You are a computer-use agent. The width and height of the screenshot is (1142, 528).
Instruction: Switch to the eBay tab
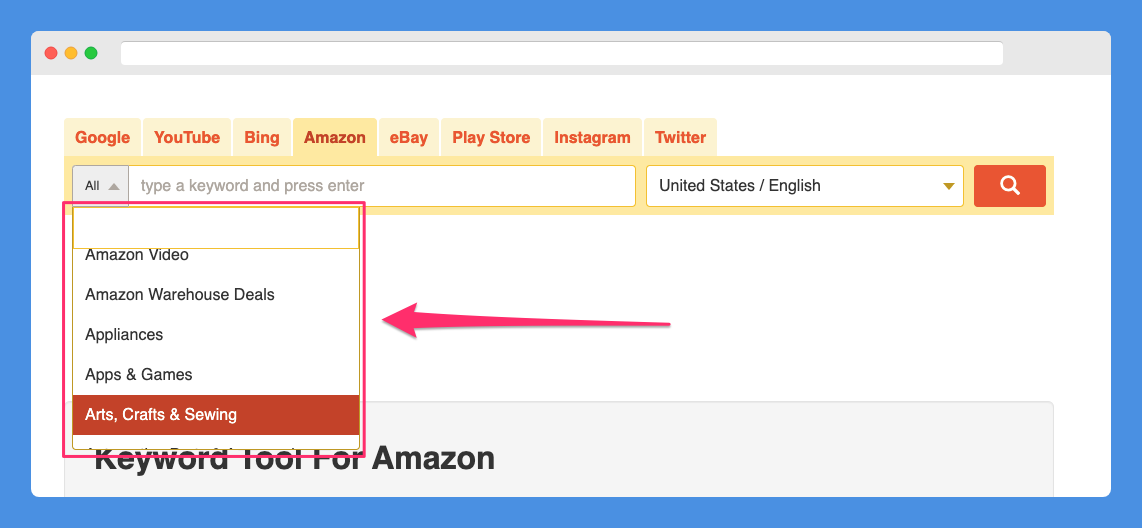point(409,137)
